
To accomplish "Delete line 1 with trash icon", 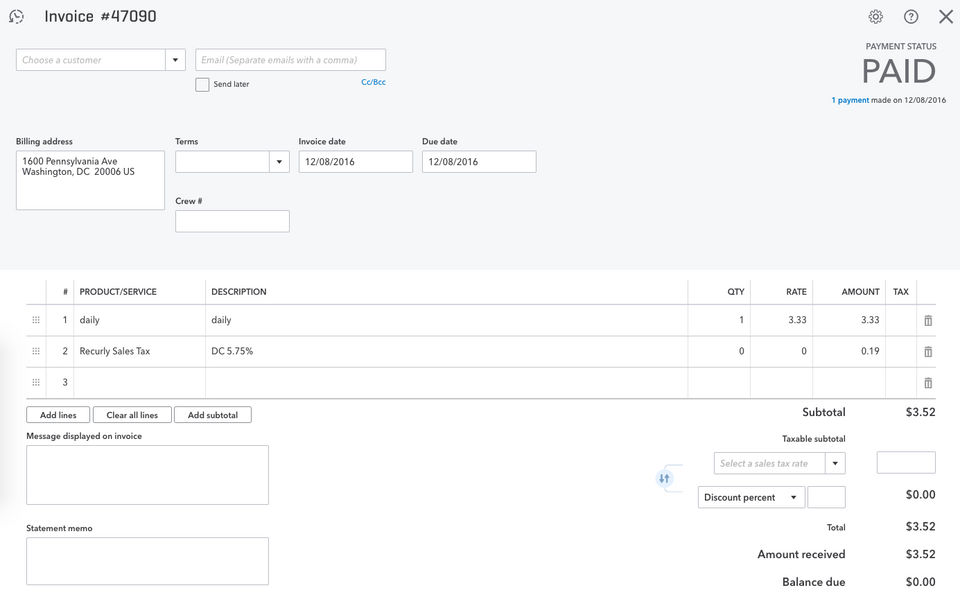I will (928, 321).
